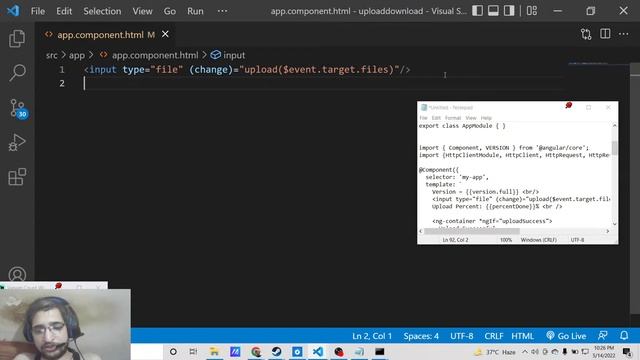Click Notepad vertical scrollbar thumb
This screenshot has width=640, height=360.
[x=614, y=148]
